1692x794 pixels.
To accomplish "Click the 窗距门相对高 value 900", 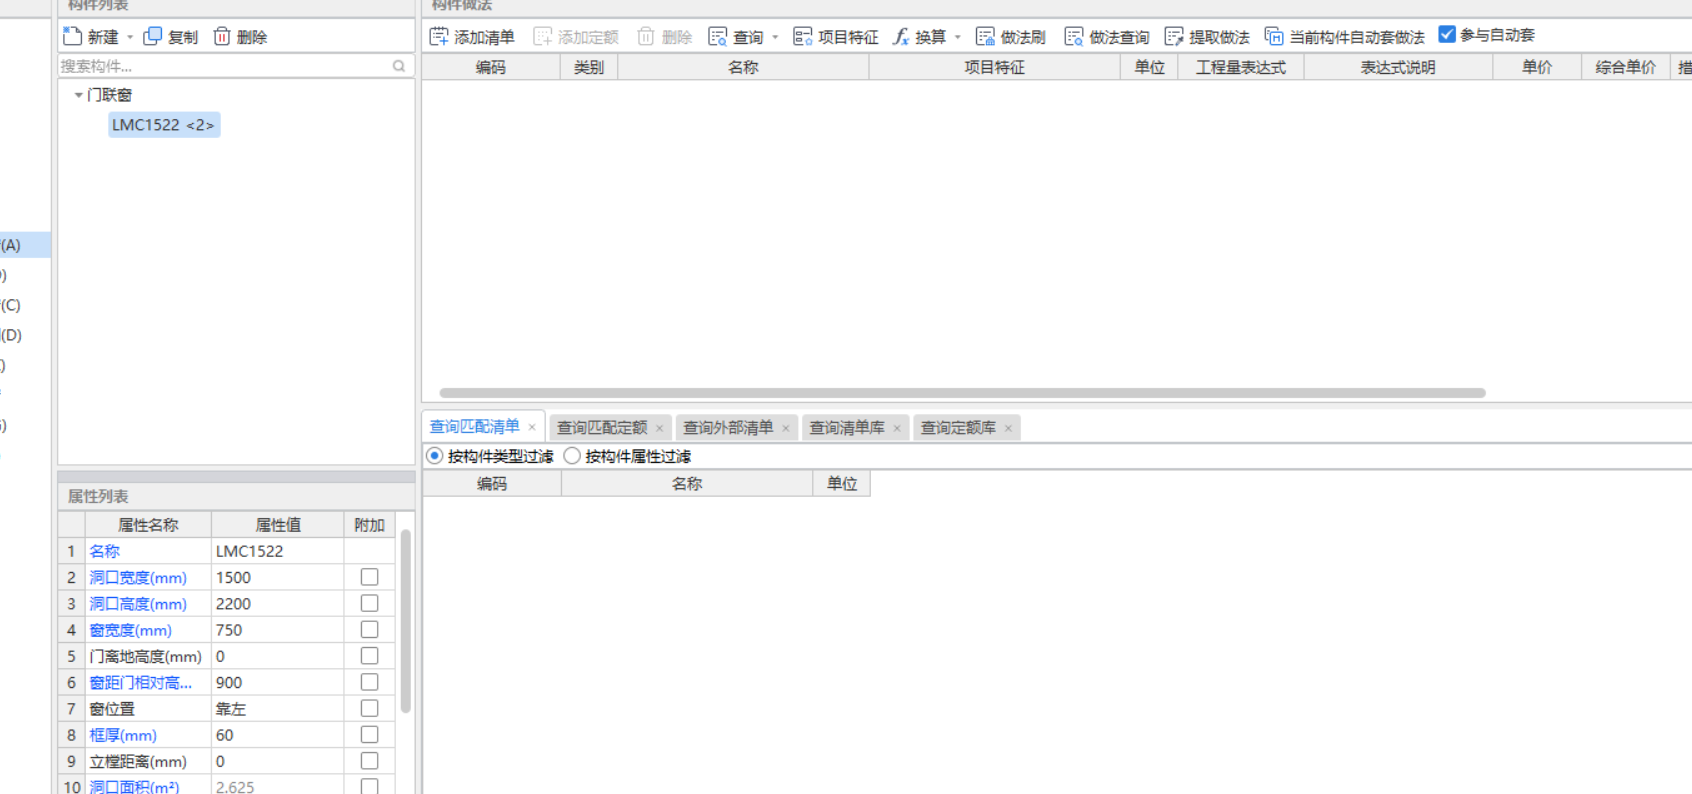I will click(x=277, y=682).
